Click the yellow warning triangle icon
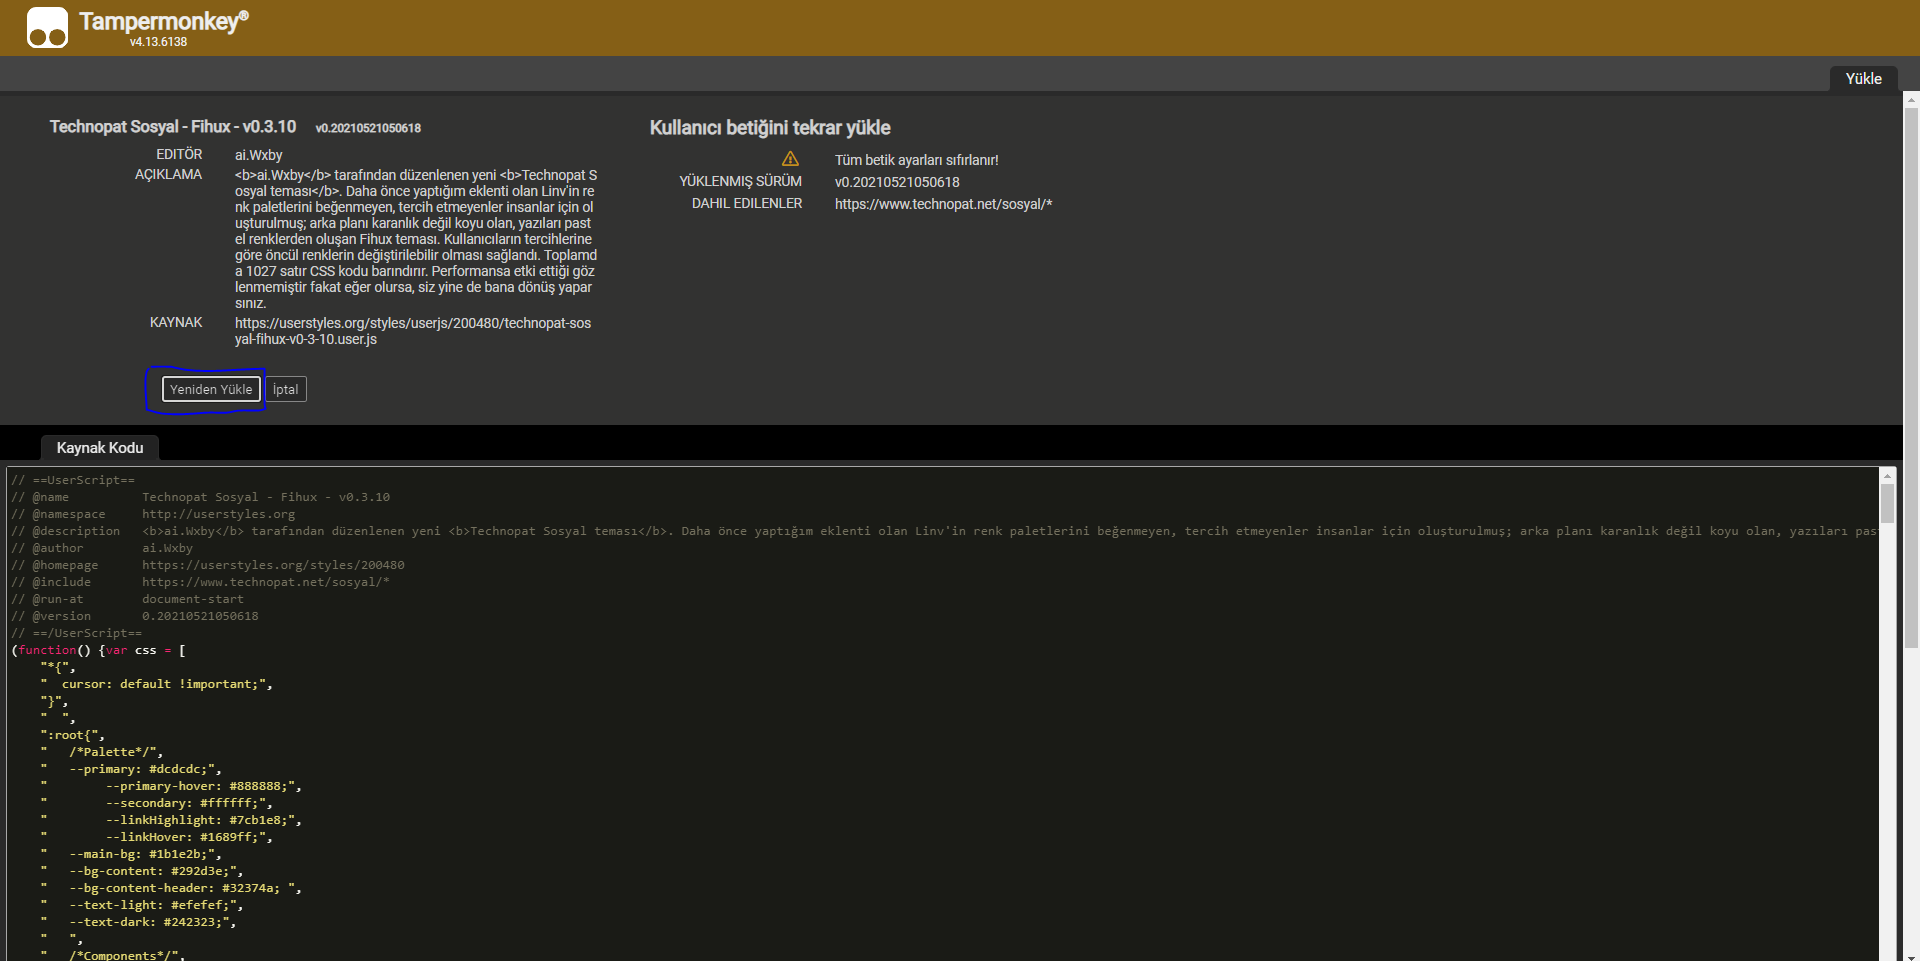Viewport: 1920px width, 961px height. pos(790,159)
